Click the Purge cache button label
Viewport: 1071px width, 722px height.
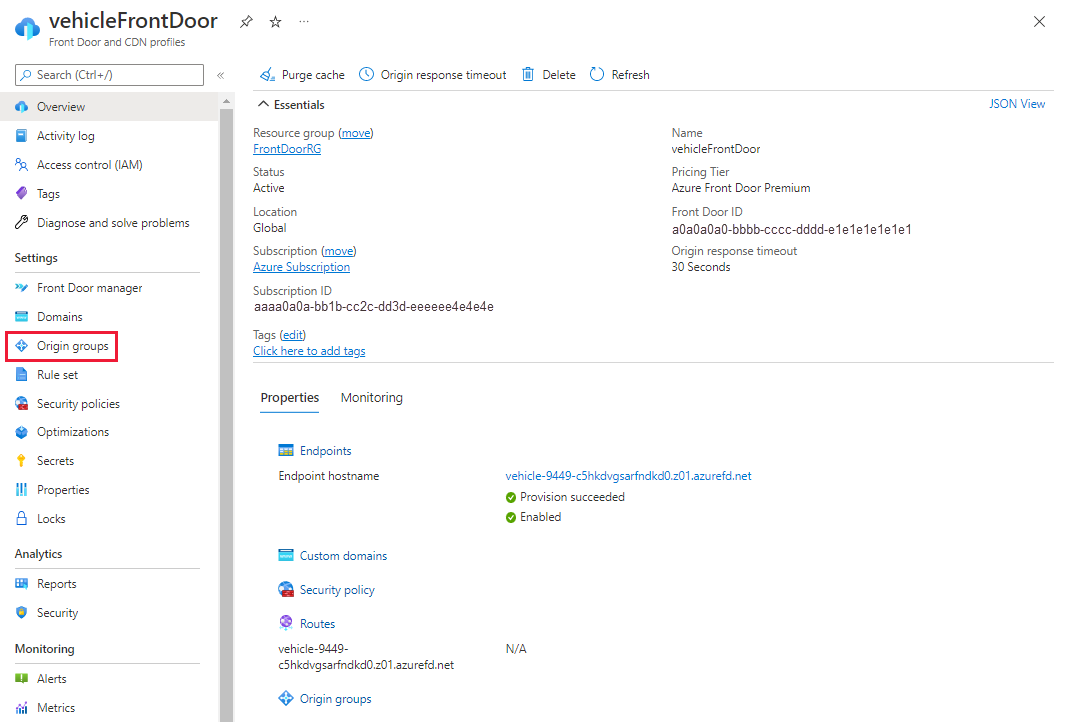pyautogui.click(x=313, y=74)
